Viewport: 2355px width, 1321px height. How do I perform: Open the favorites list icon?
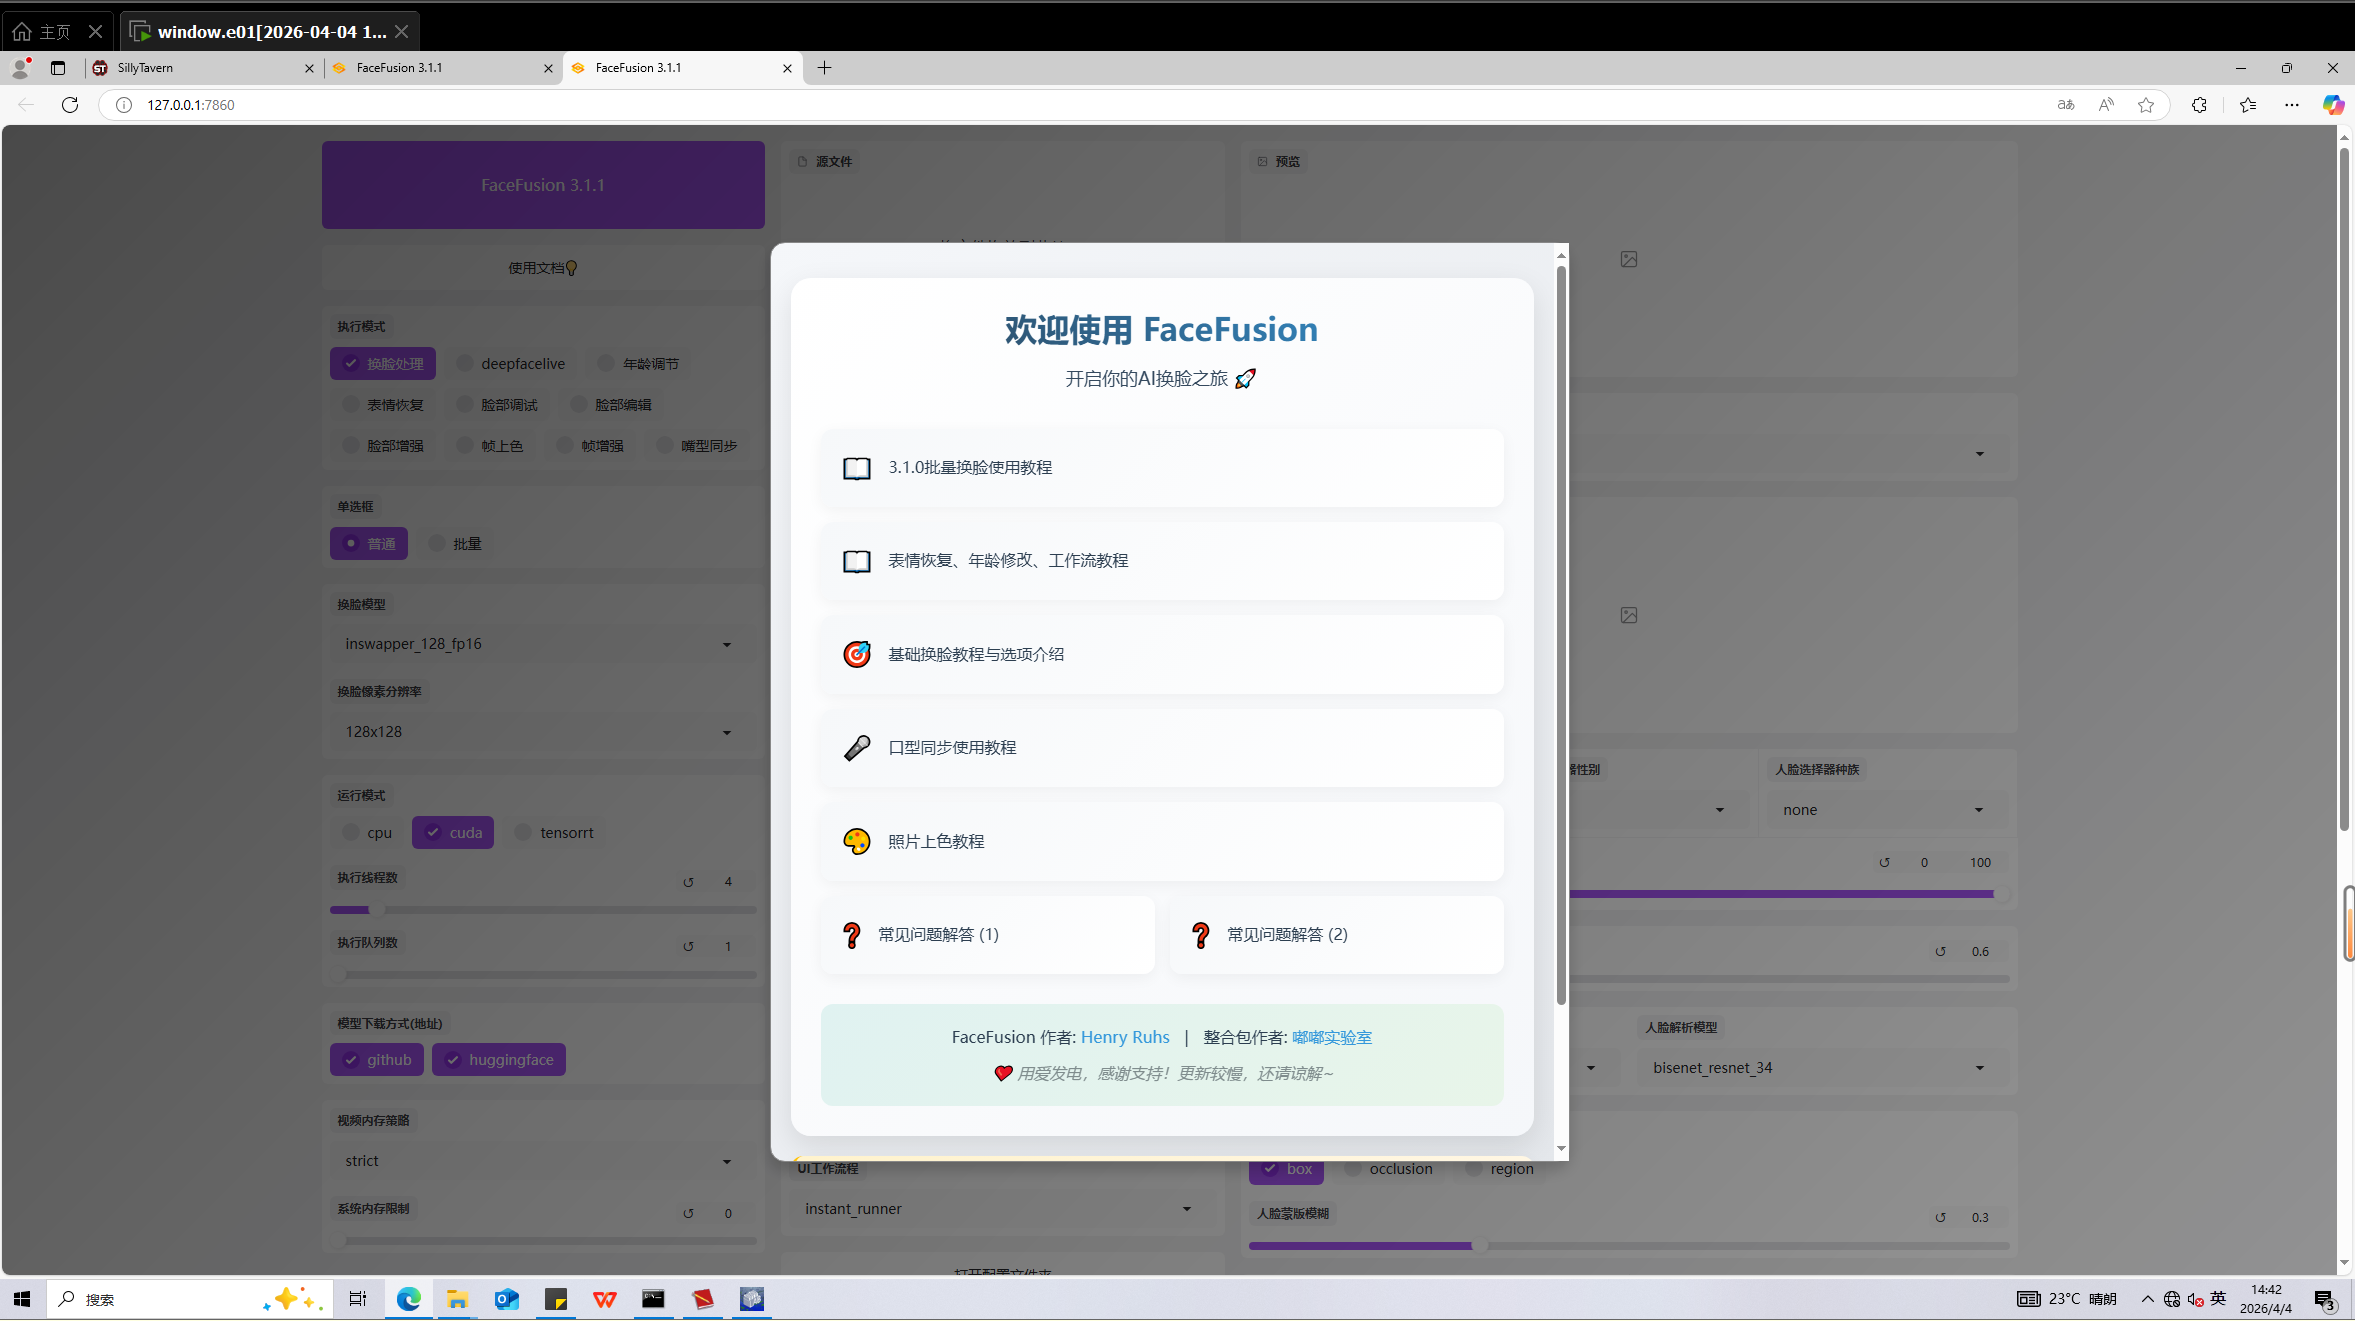pyautogui.click(x=2248, y=105)
